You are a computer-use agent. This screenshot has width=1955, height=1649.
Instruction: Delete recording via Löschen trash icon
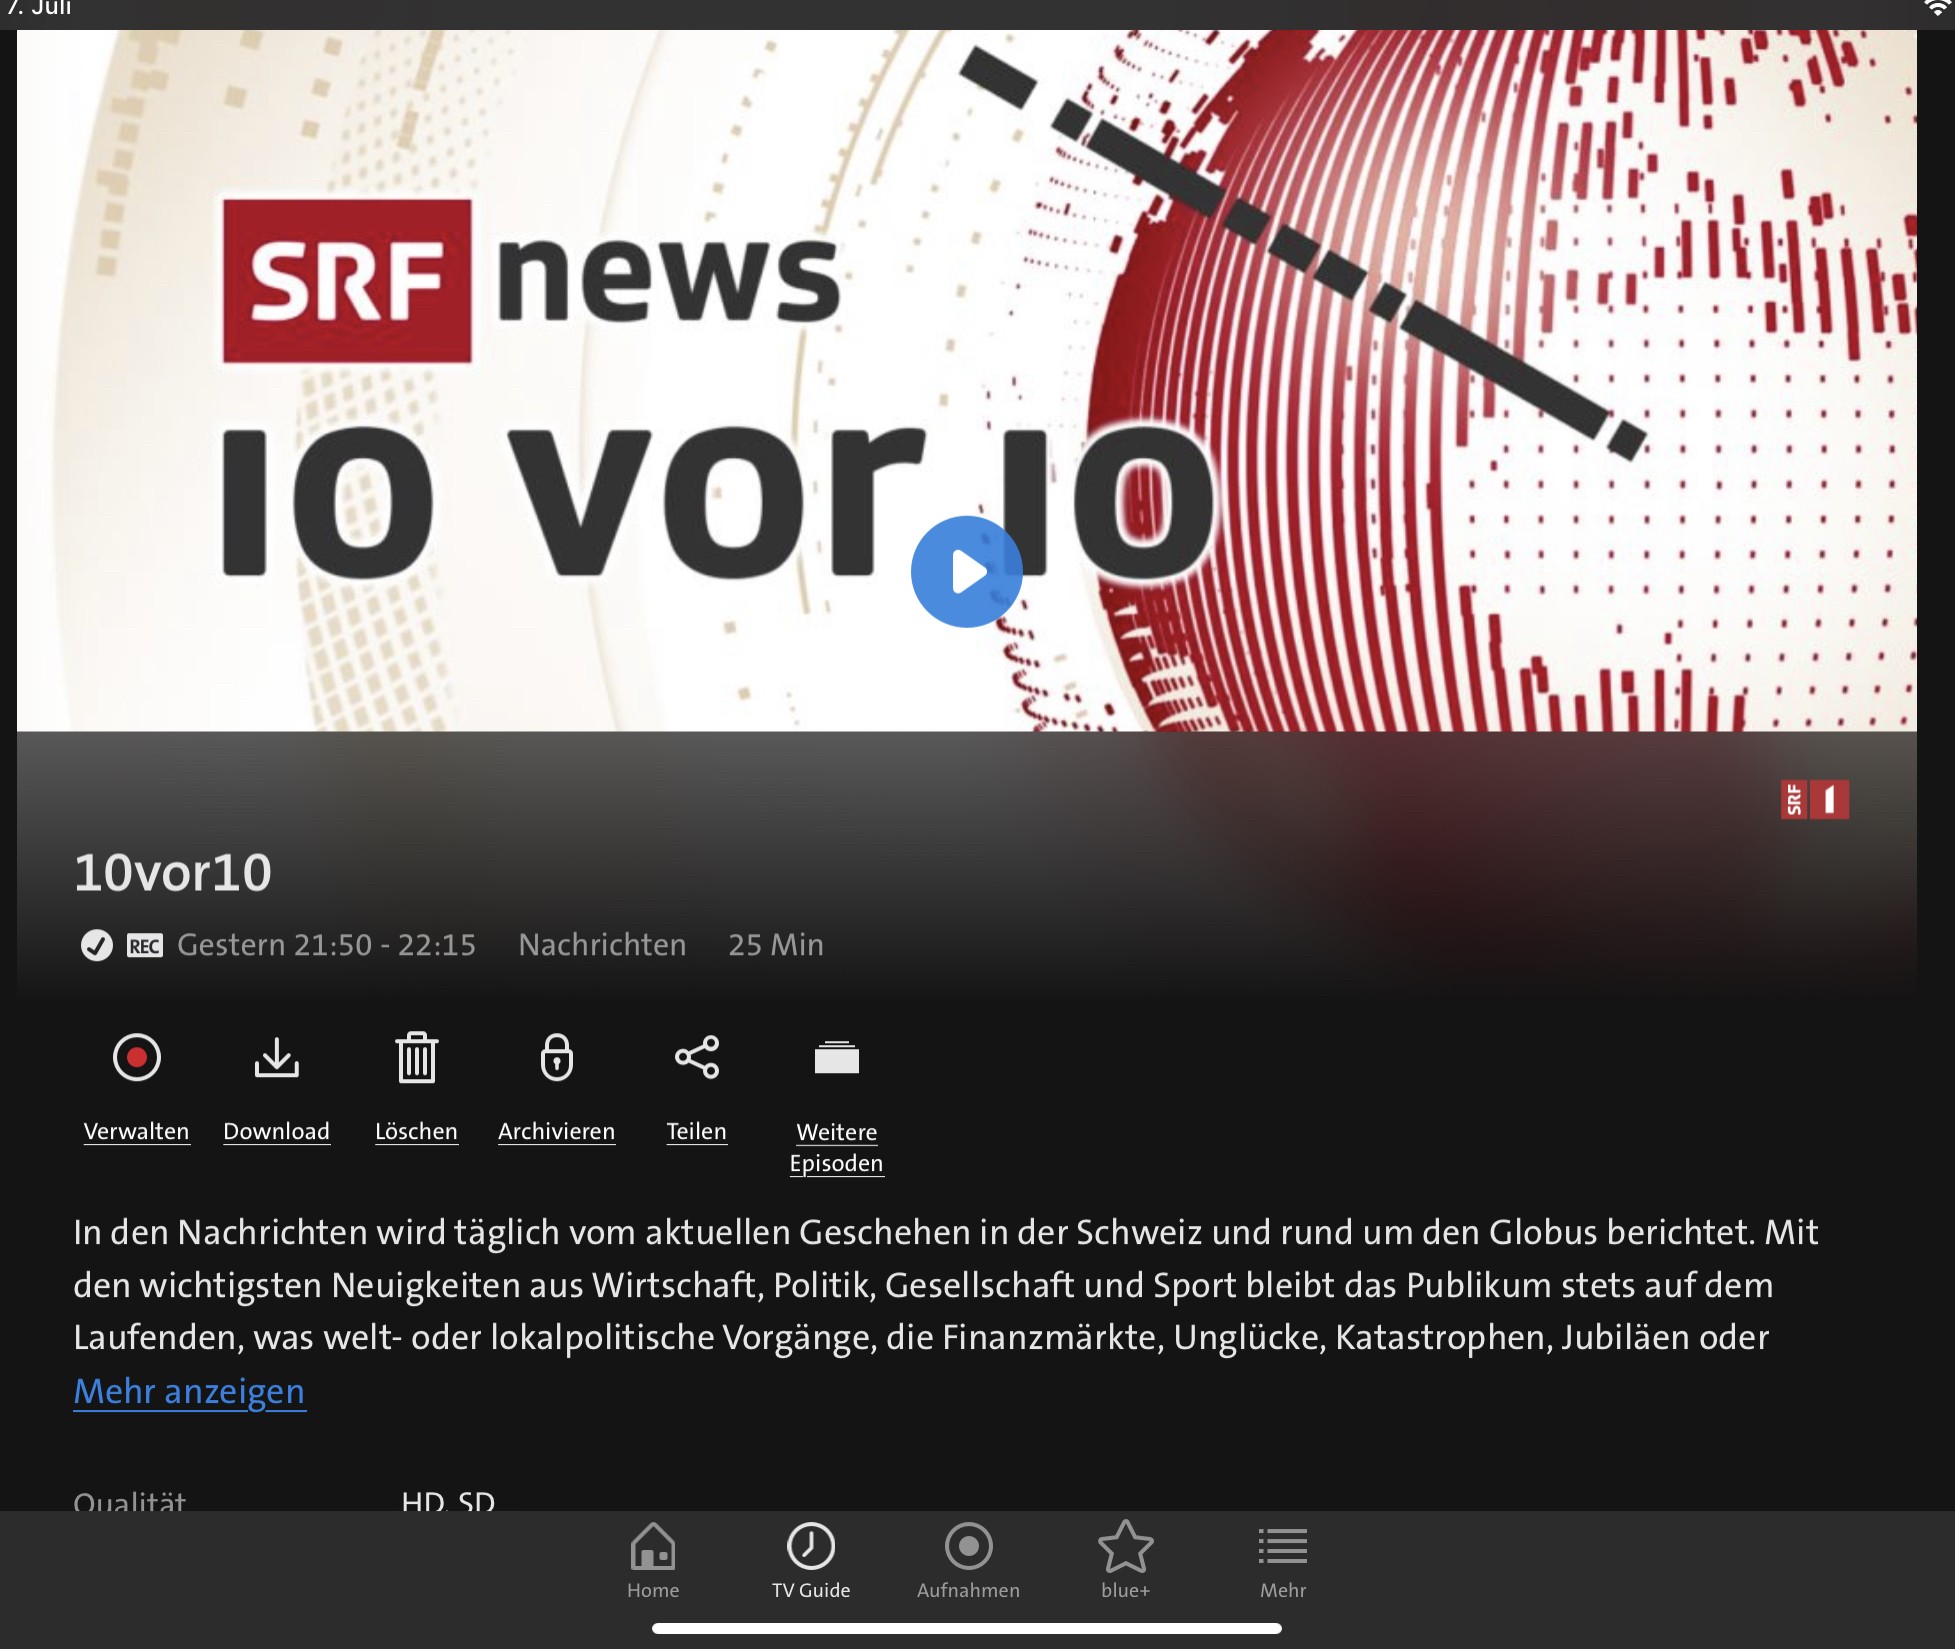click(416, 1057)
